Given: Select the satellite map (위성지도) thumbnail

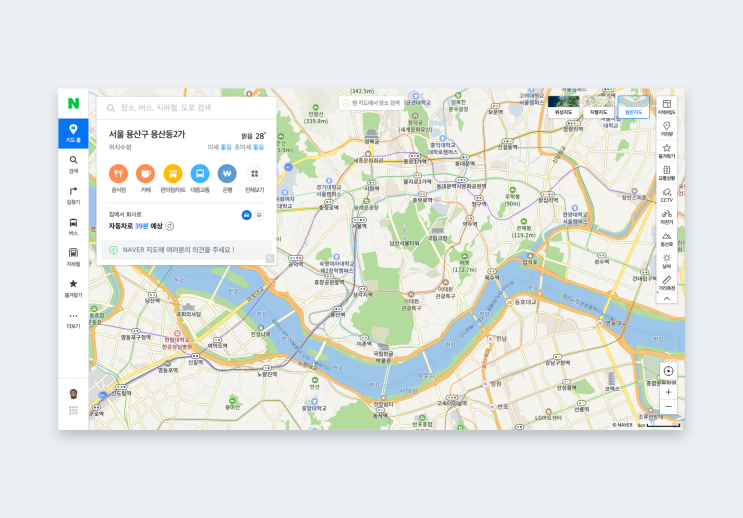Looking at the screenshot, I should point(563,106).
